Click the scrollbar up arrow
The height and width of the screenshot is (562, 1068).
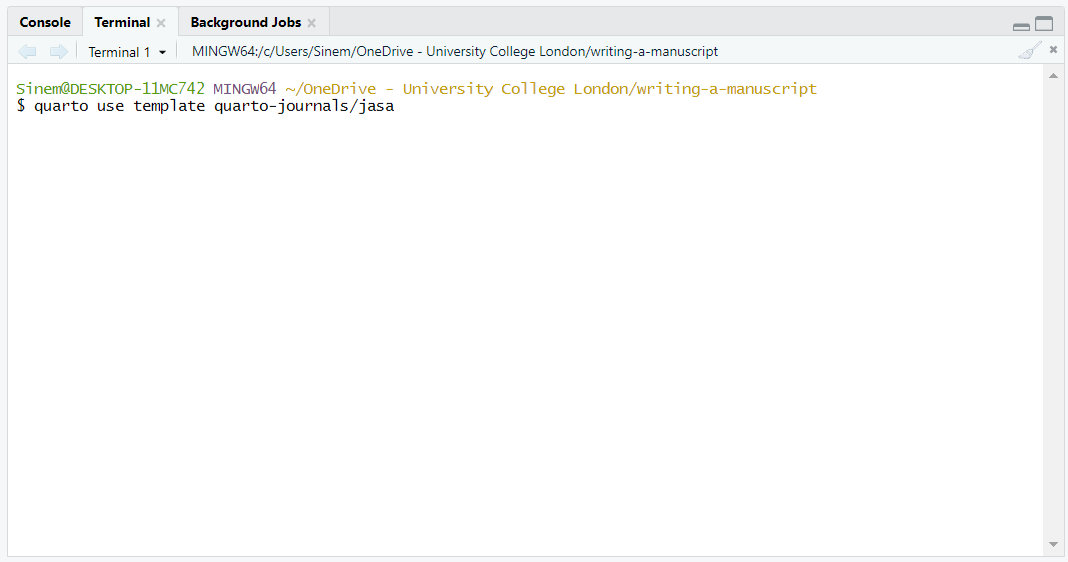(x=1053, y=76)
